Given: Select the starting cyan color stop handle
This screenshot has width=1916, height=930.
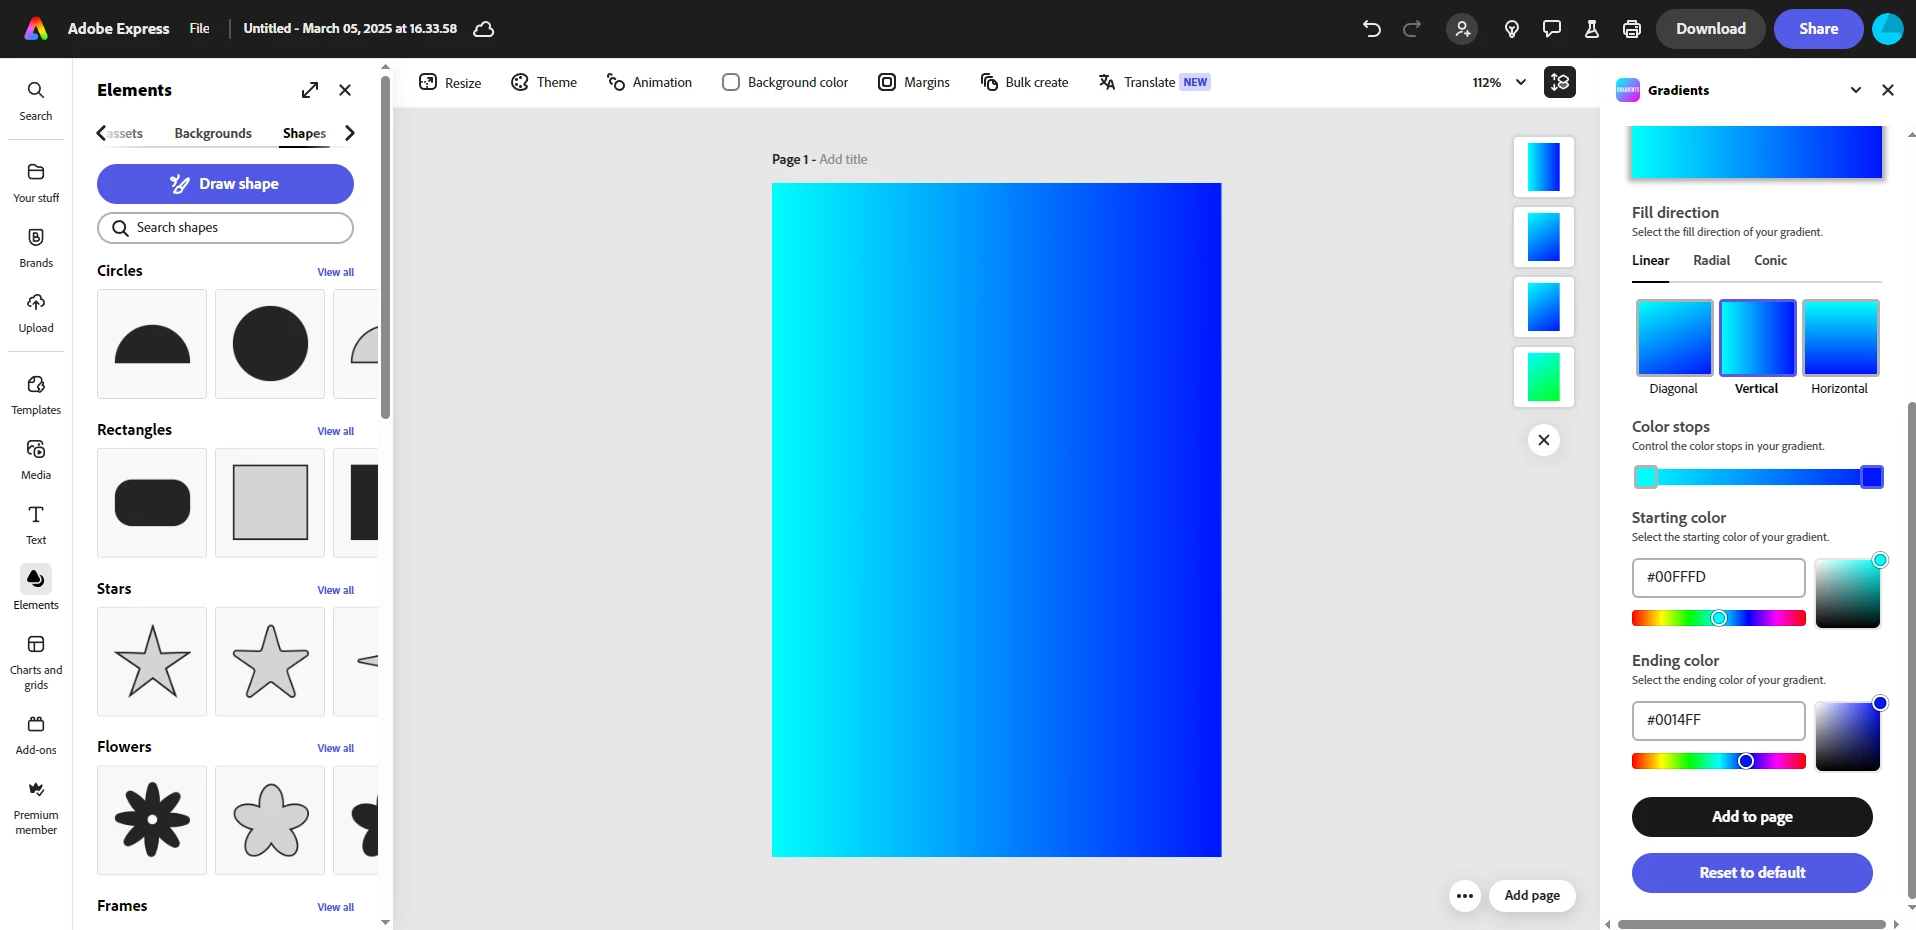Looking at the screenshot, I should [x=1645, y=477].
